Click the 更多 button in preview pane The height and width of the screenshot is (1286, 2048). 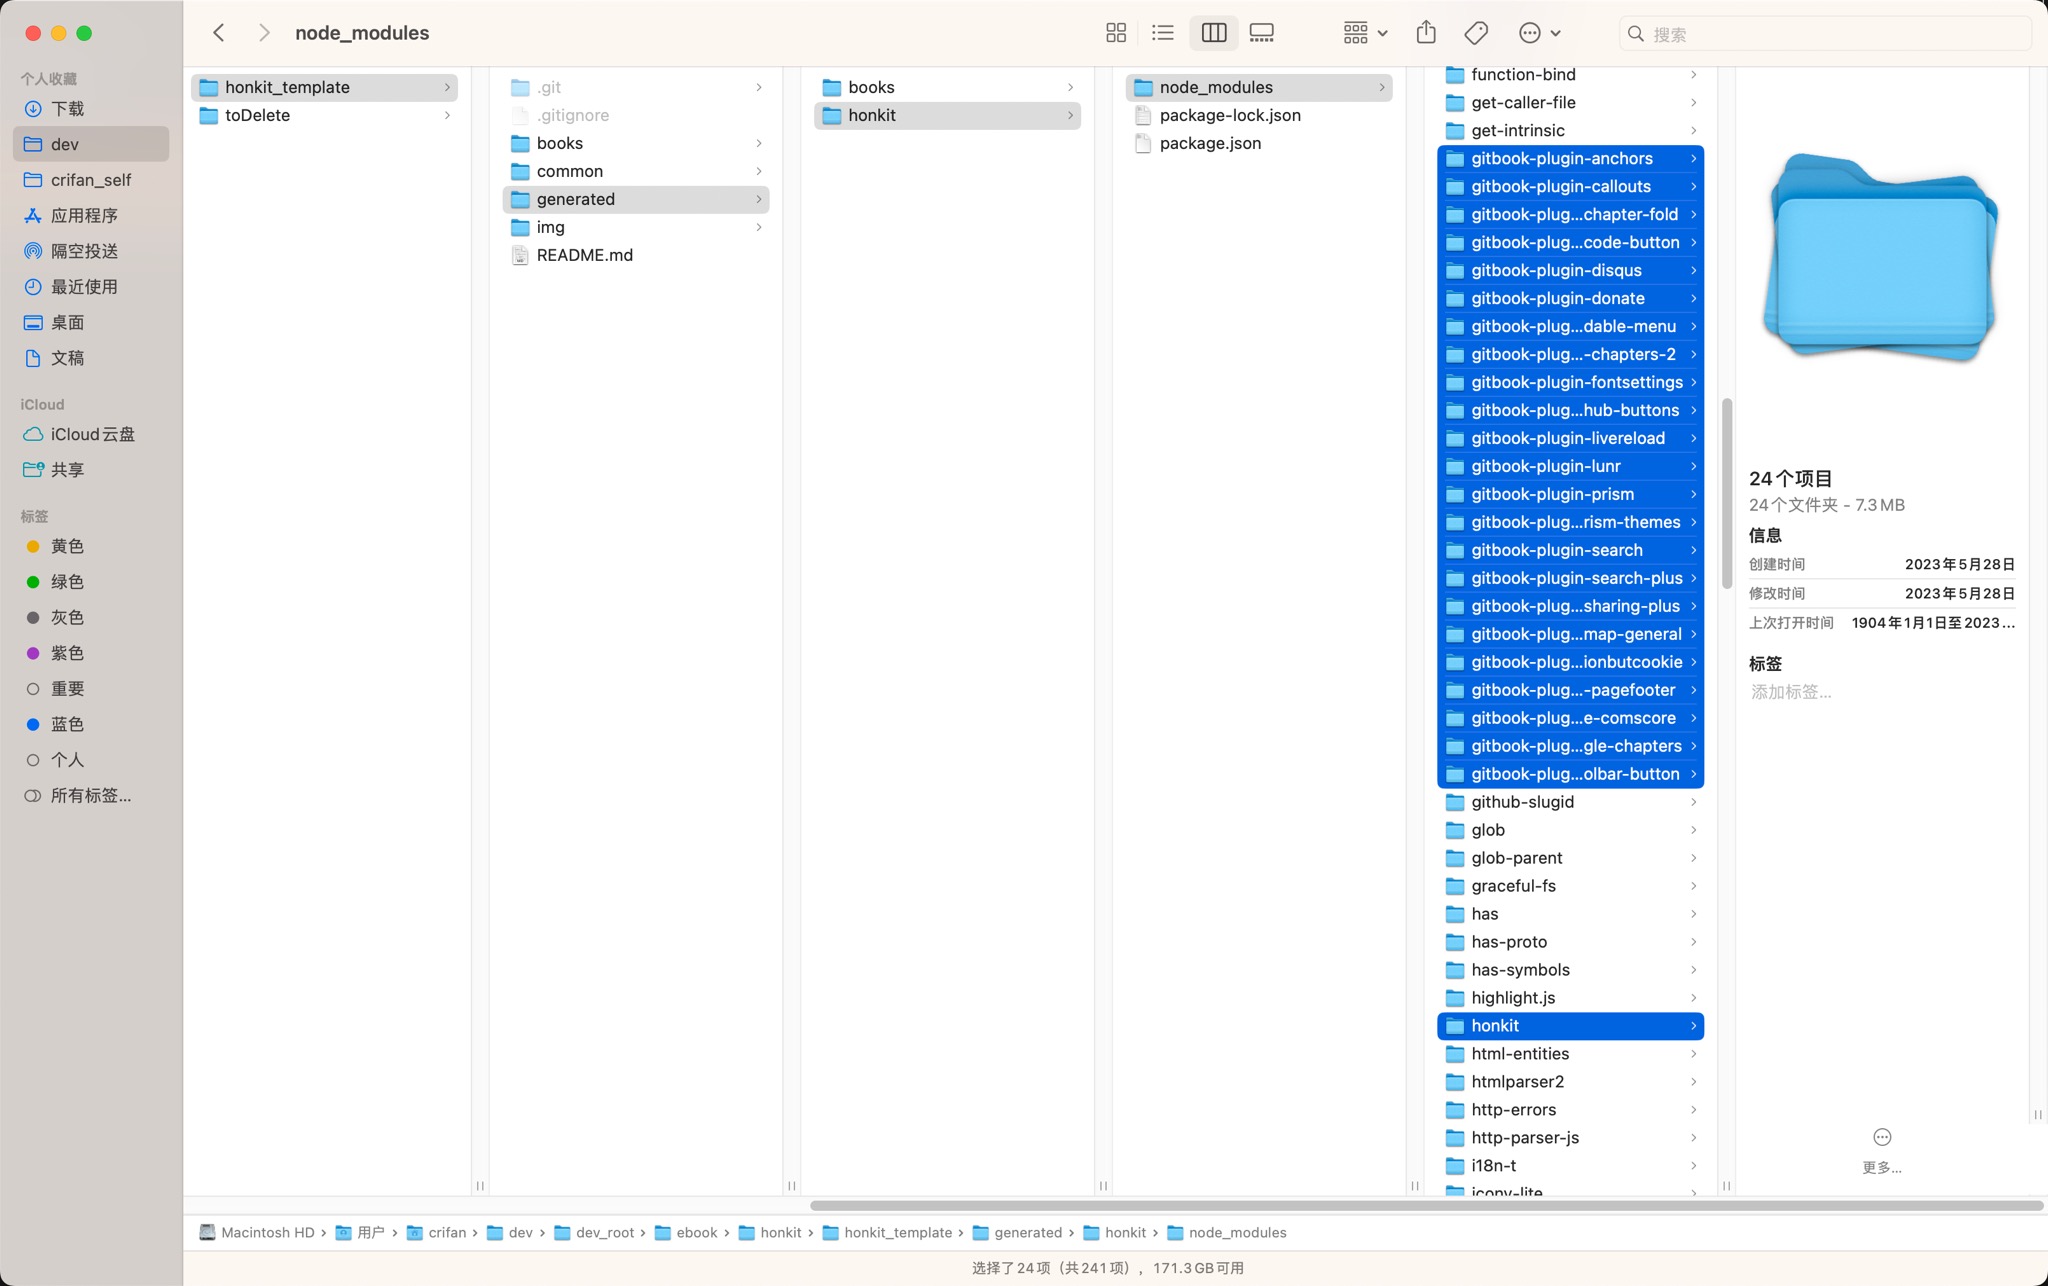1881,1147
